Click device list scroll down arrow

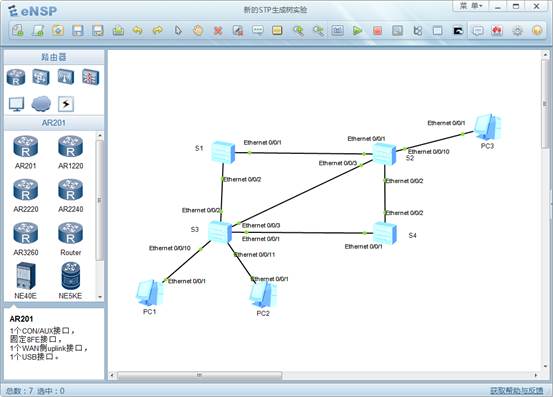tap(100, 297)
